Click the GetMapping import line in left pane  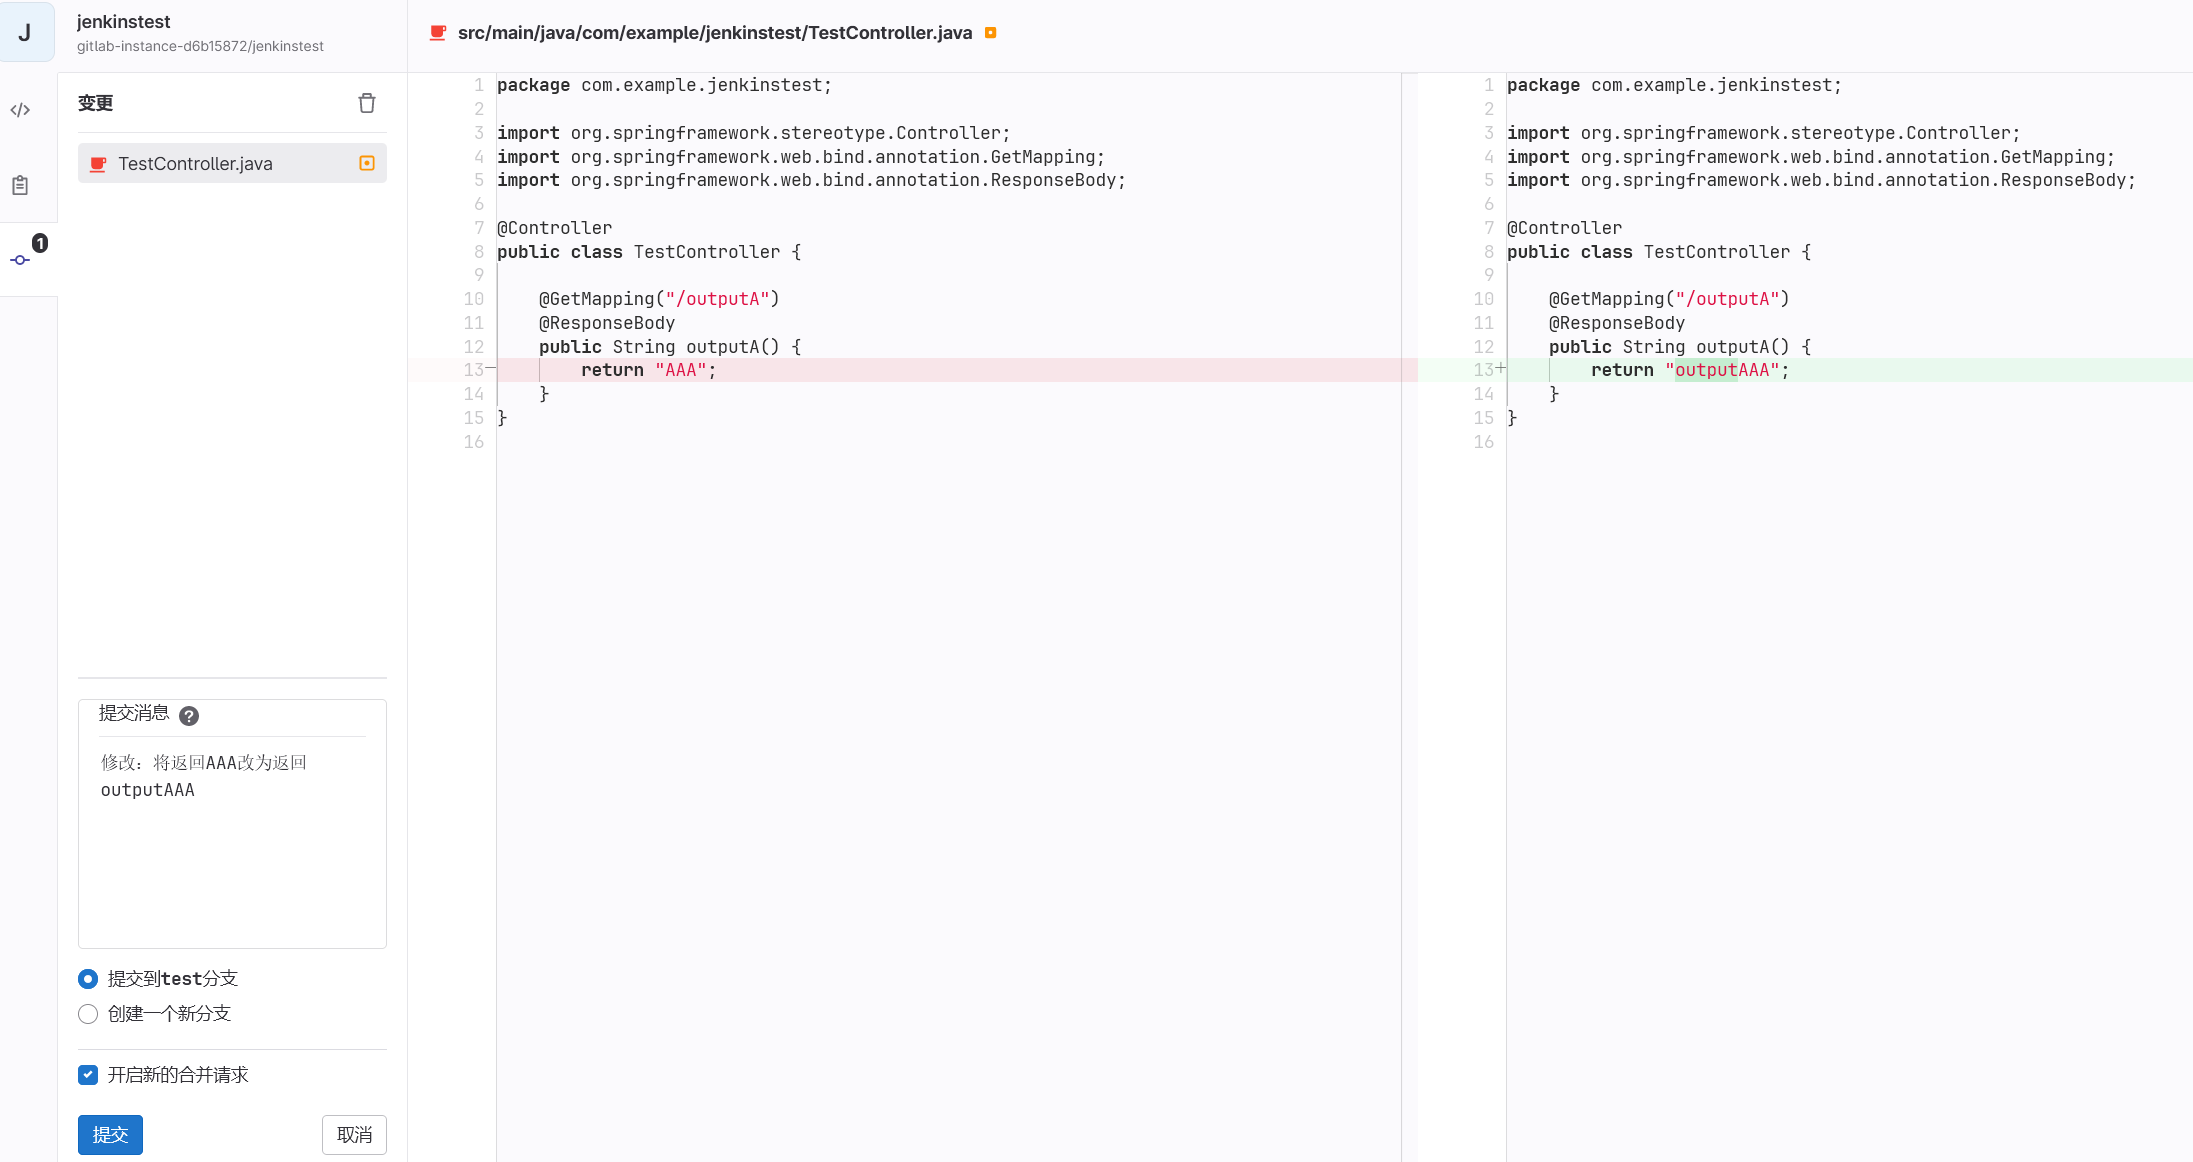tap(801, 157)
